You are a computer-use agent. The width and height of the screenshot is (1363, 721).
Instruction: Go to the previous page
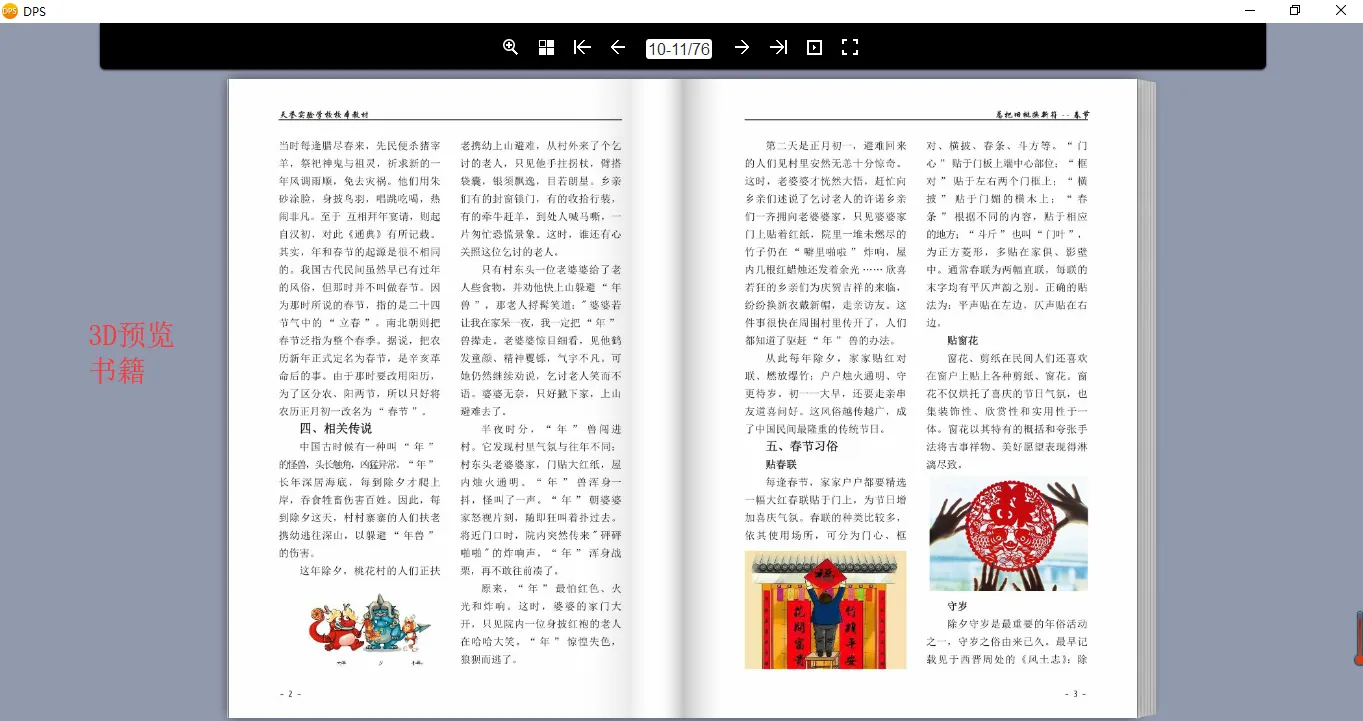click(618, 47)
